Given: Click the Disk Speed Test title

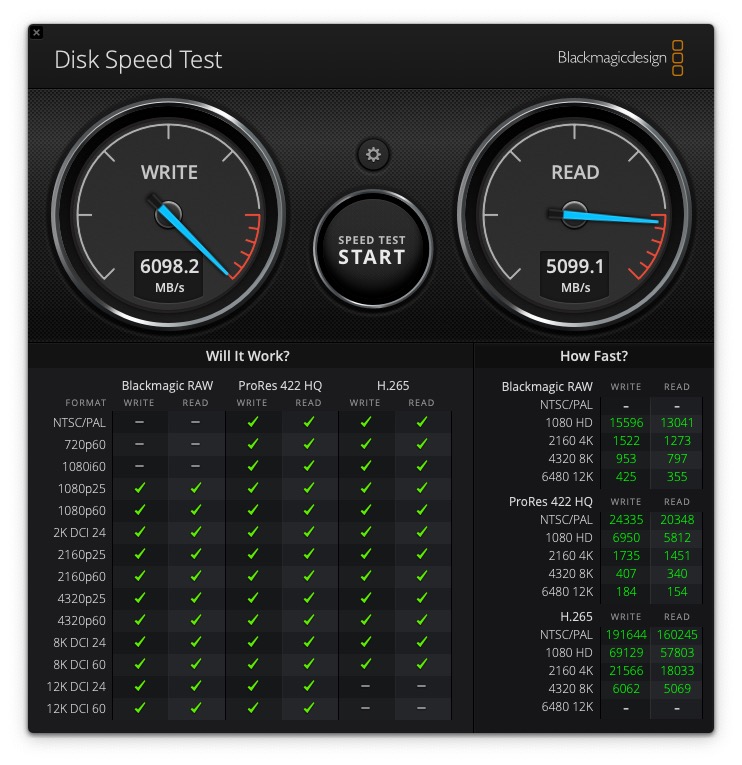Looking at the screenshot, I should click(138, 60).
